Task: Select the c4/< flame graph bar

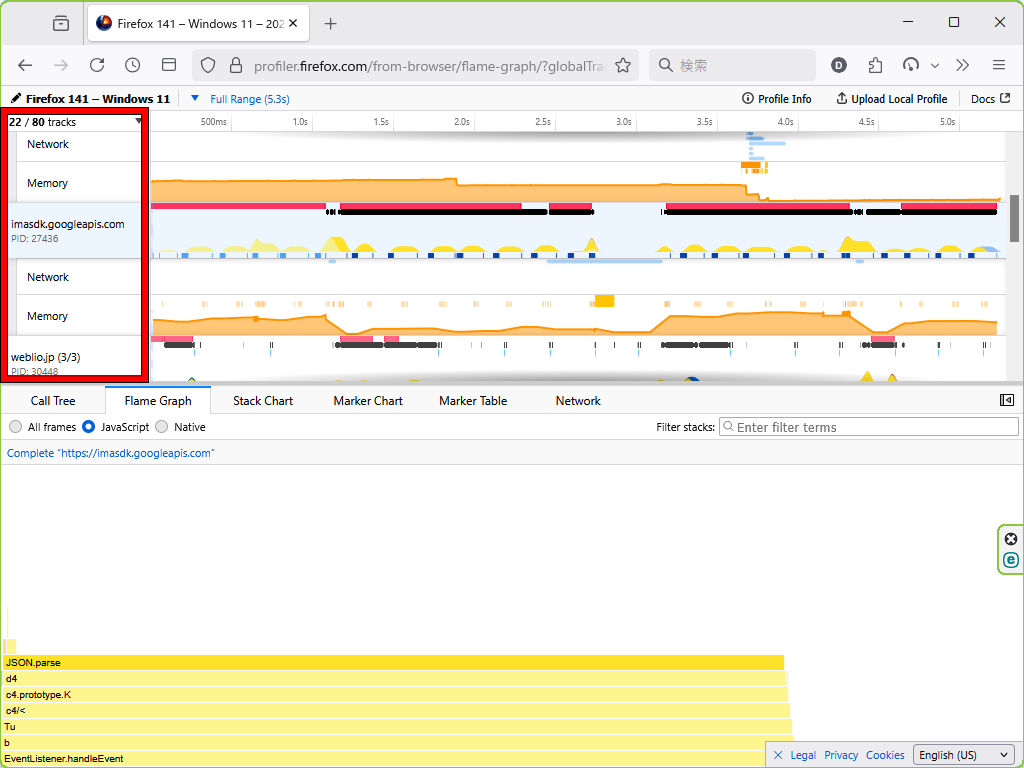Action: coord(396,711)
